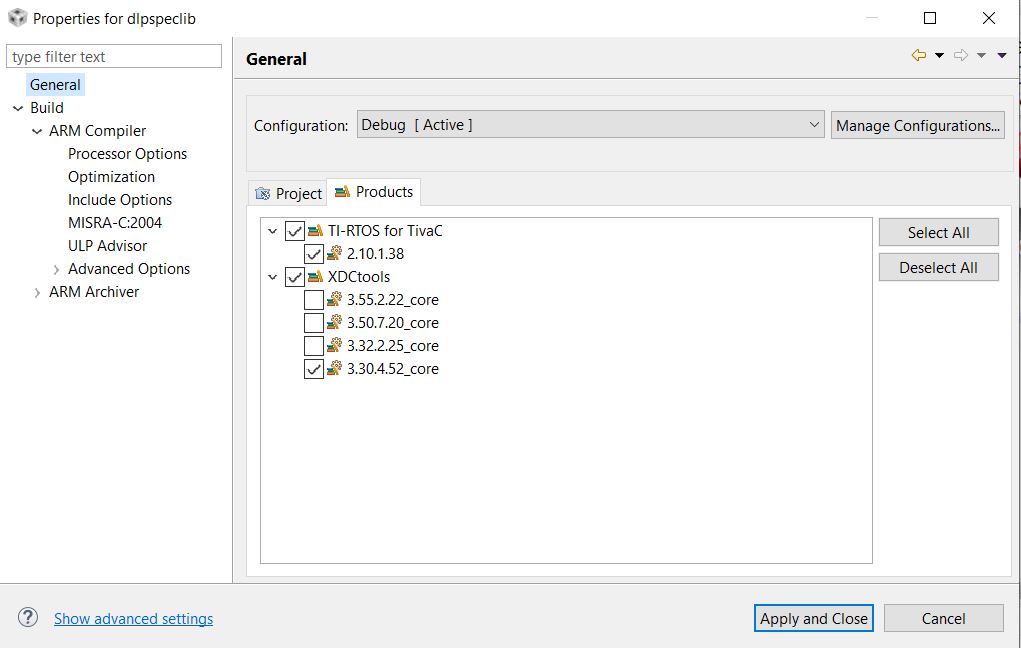
Task: Open the view menu triangle icon
Action: click(1002, 56)
